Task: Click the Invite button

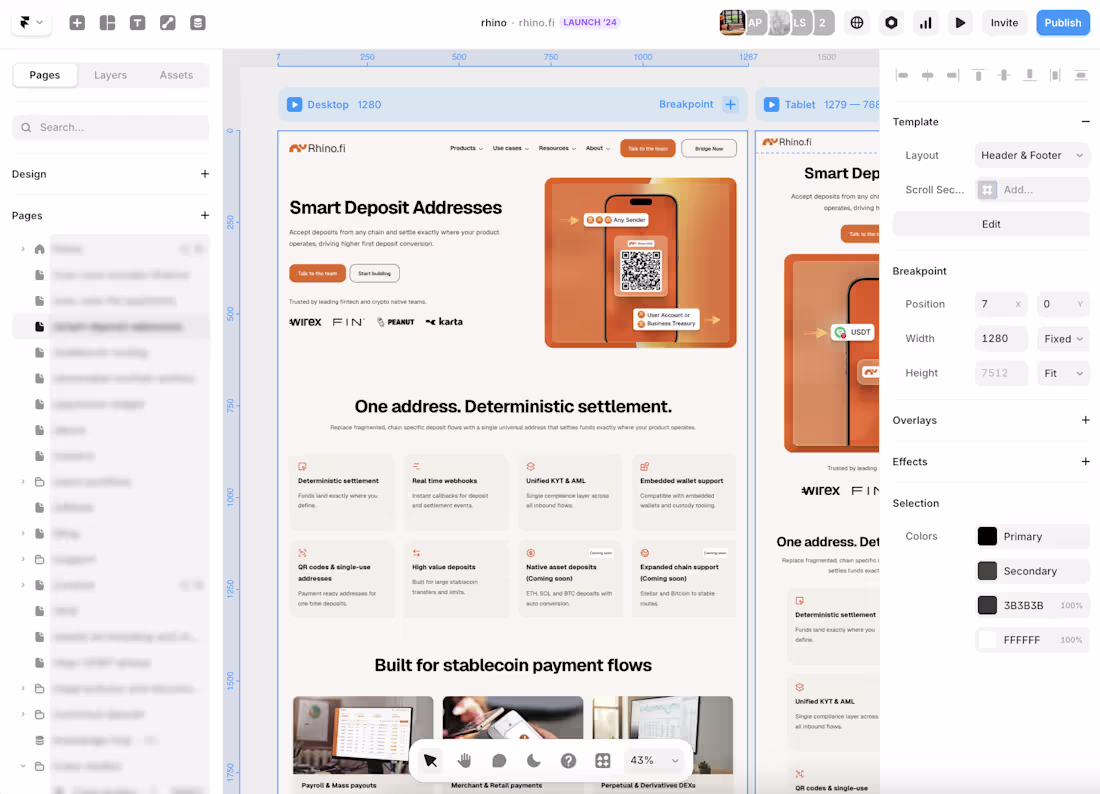Action: 1004,22
